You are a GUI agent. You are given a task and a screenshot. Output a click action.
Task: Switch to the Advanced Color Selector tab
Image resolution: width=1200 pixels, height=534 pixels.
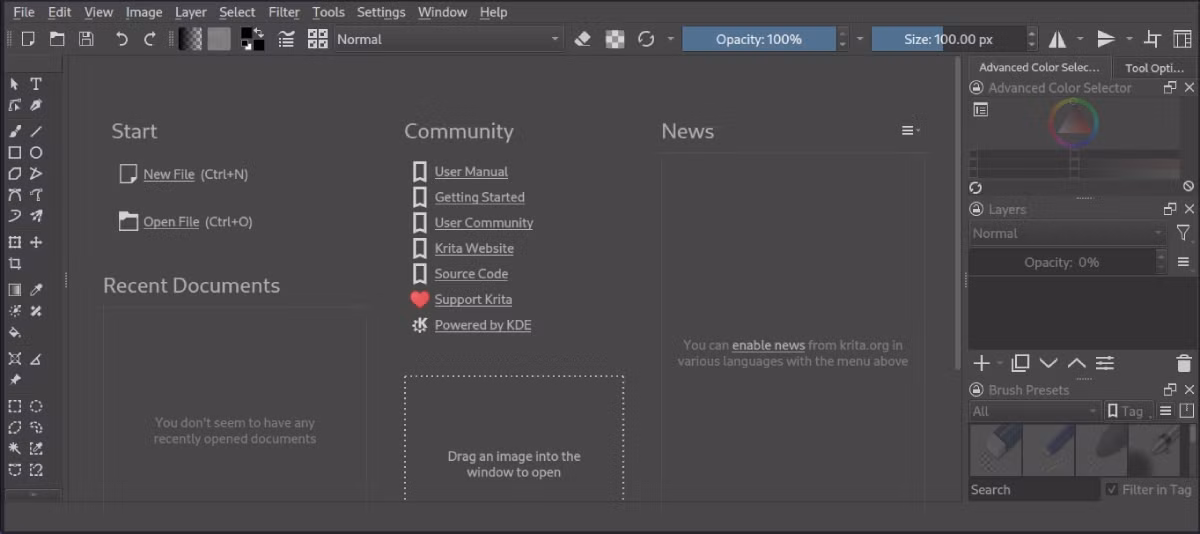[1038, 68]
